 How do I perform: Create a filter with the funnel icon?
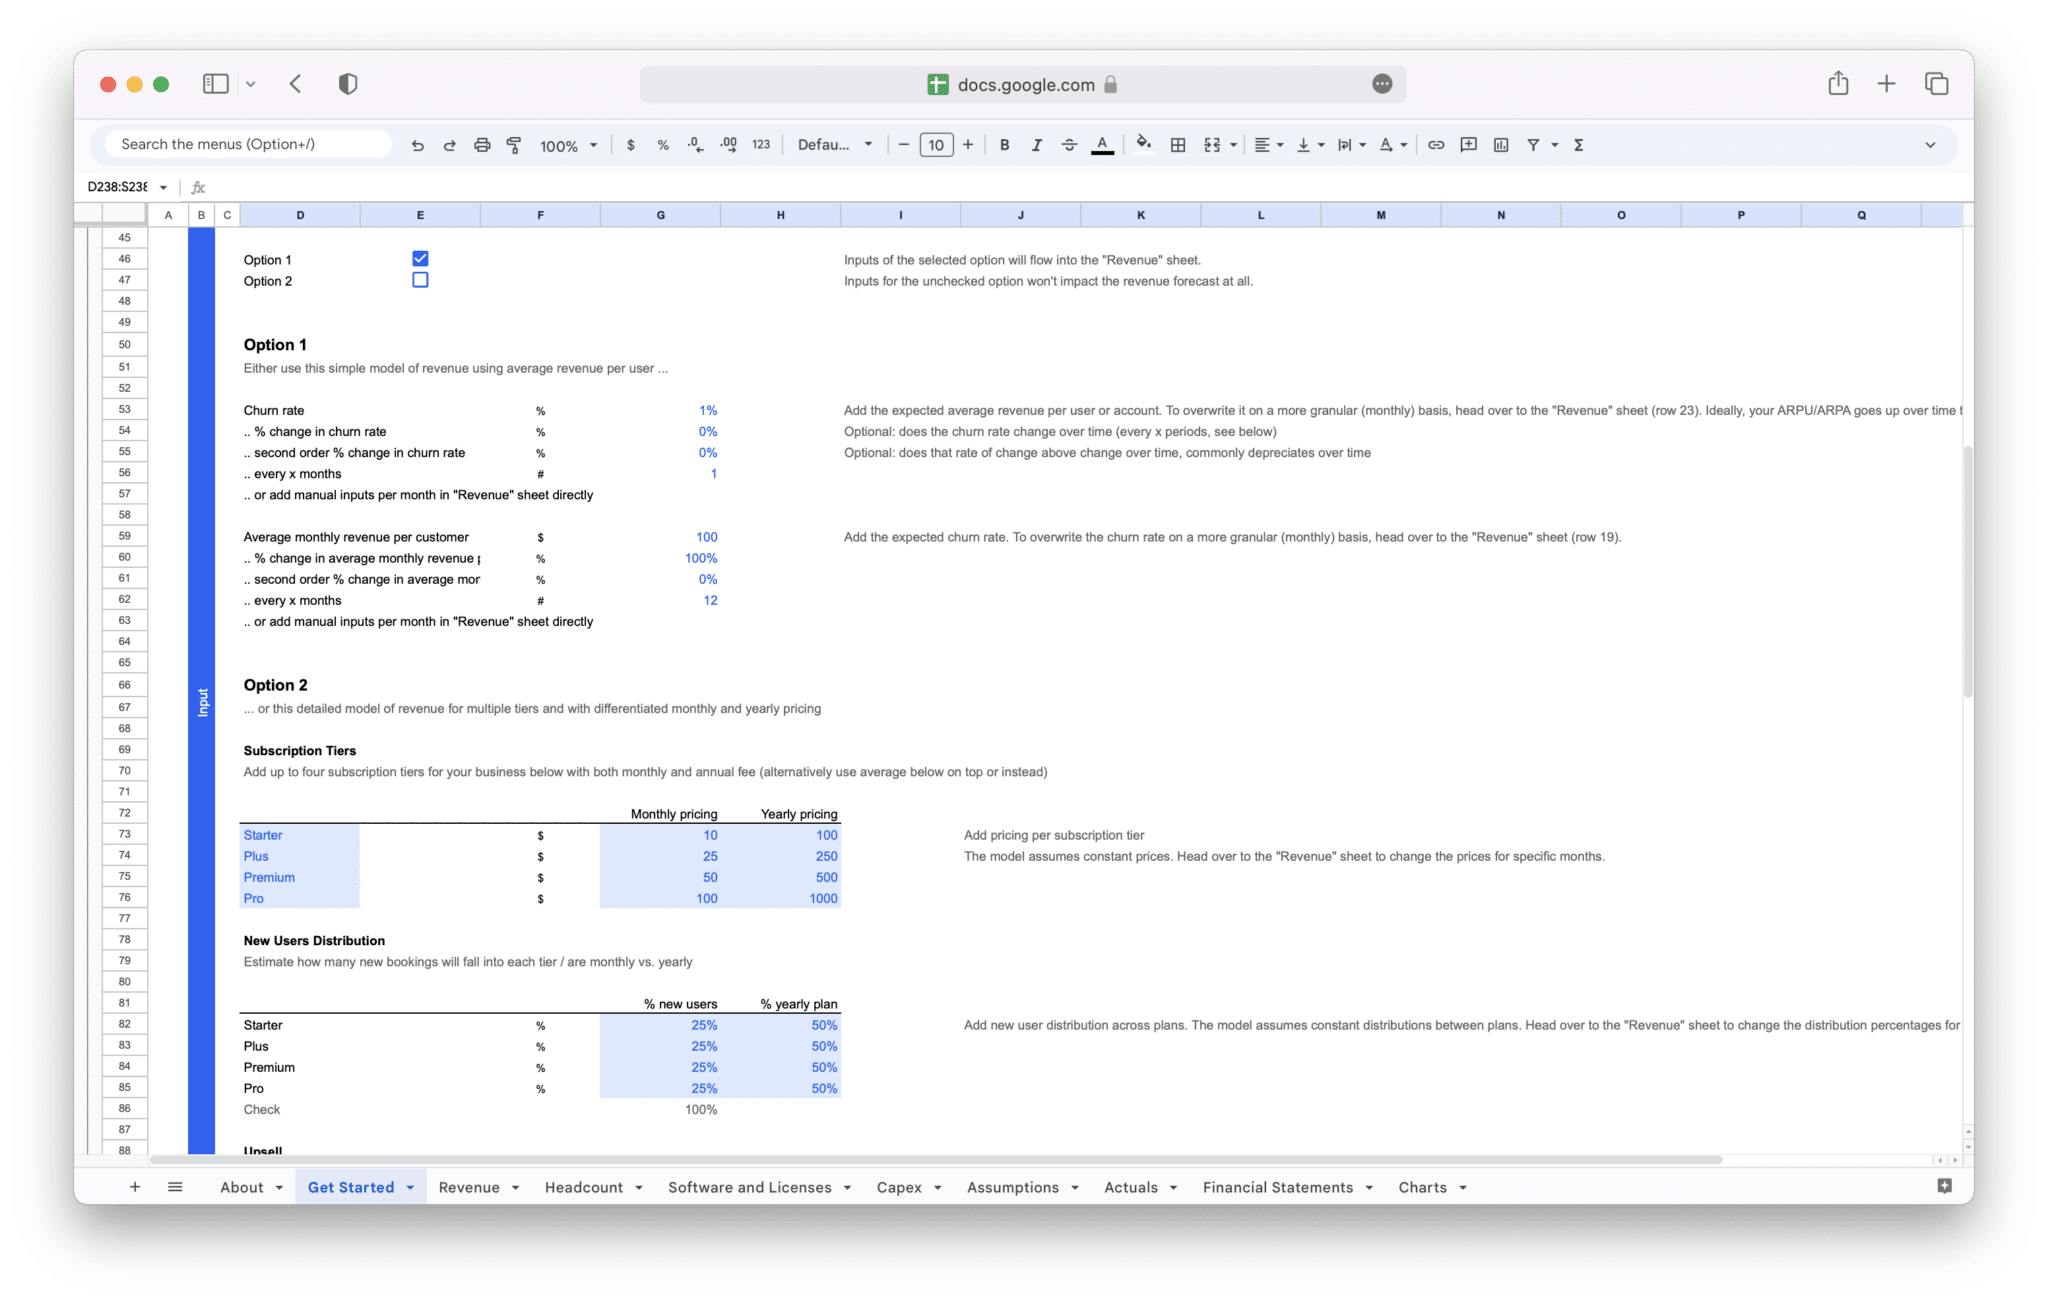tap(1533, 144)
